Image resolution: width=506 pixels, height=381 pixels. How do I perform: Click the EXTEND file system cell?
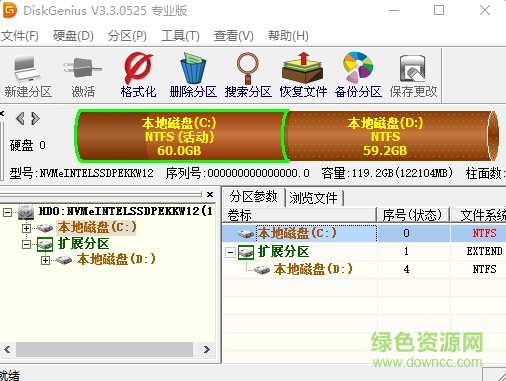[484, 251]
